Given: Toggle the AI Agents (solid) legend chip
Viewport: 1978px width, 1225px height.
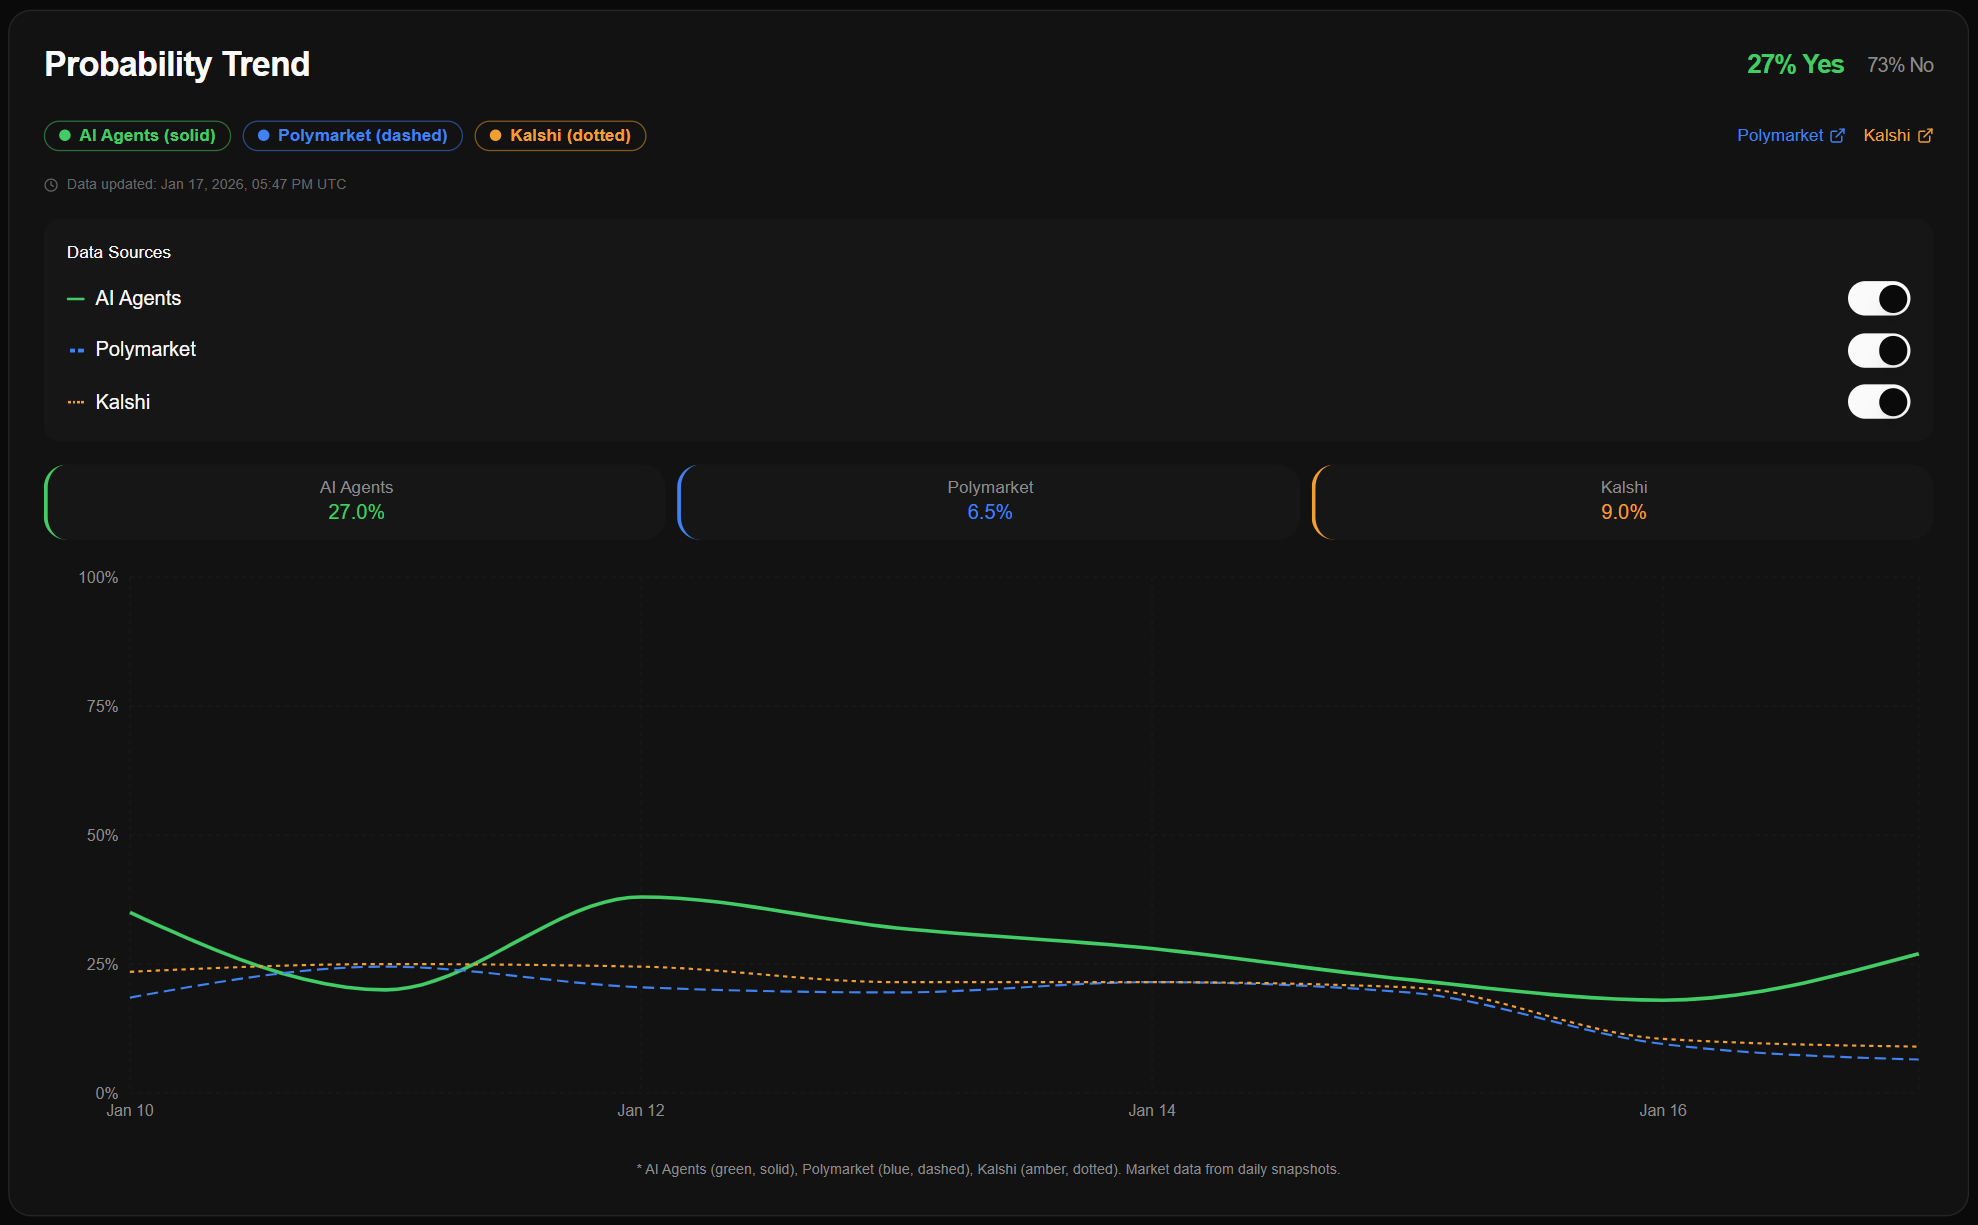Looking at the screenshot, I should coord(137,135).
